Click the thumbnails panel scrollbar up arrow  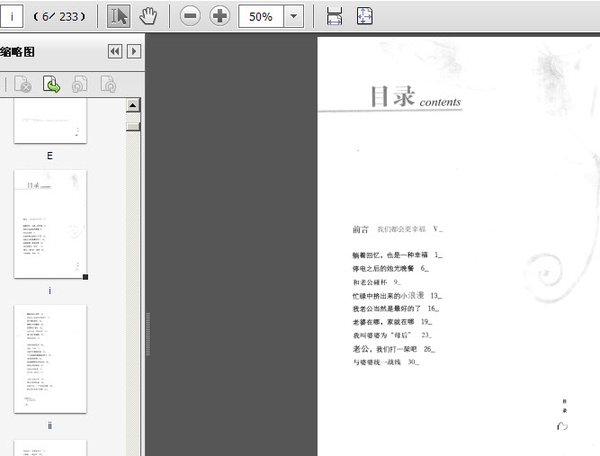tap(133, 105)
